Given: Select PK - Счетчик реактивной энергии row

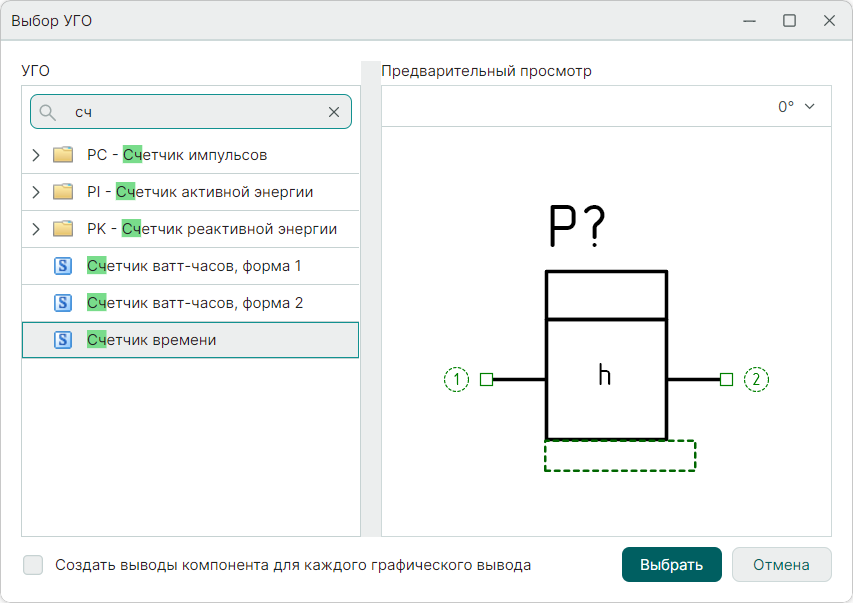Looking at the screenshot, I should 190,229.
